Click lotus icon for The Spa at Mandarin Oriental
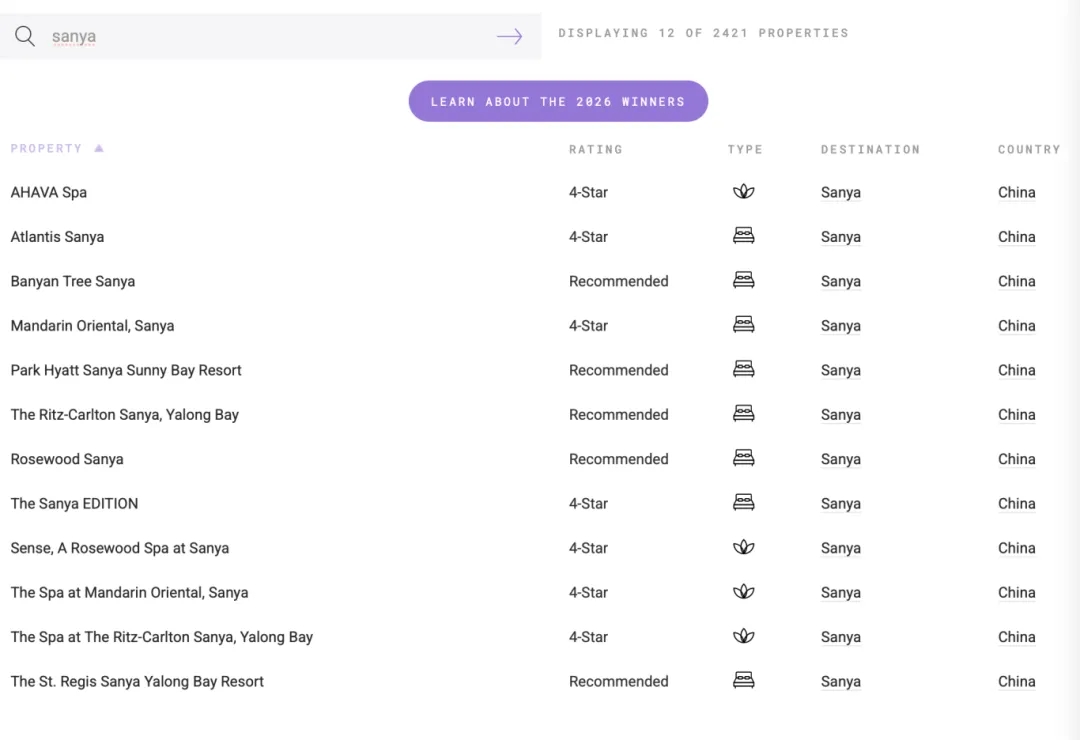This screenshot has height=740, width=1080. coord(743,592)
